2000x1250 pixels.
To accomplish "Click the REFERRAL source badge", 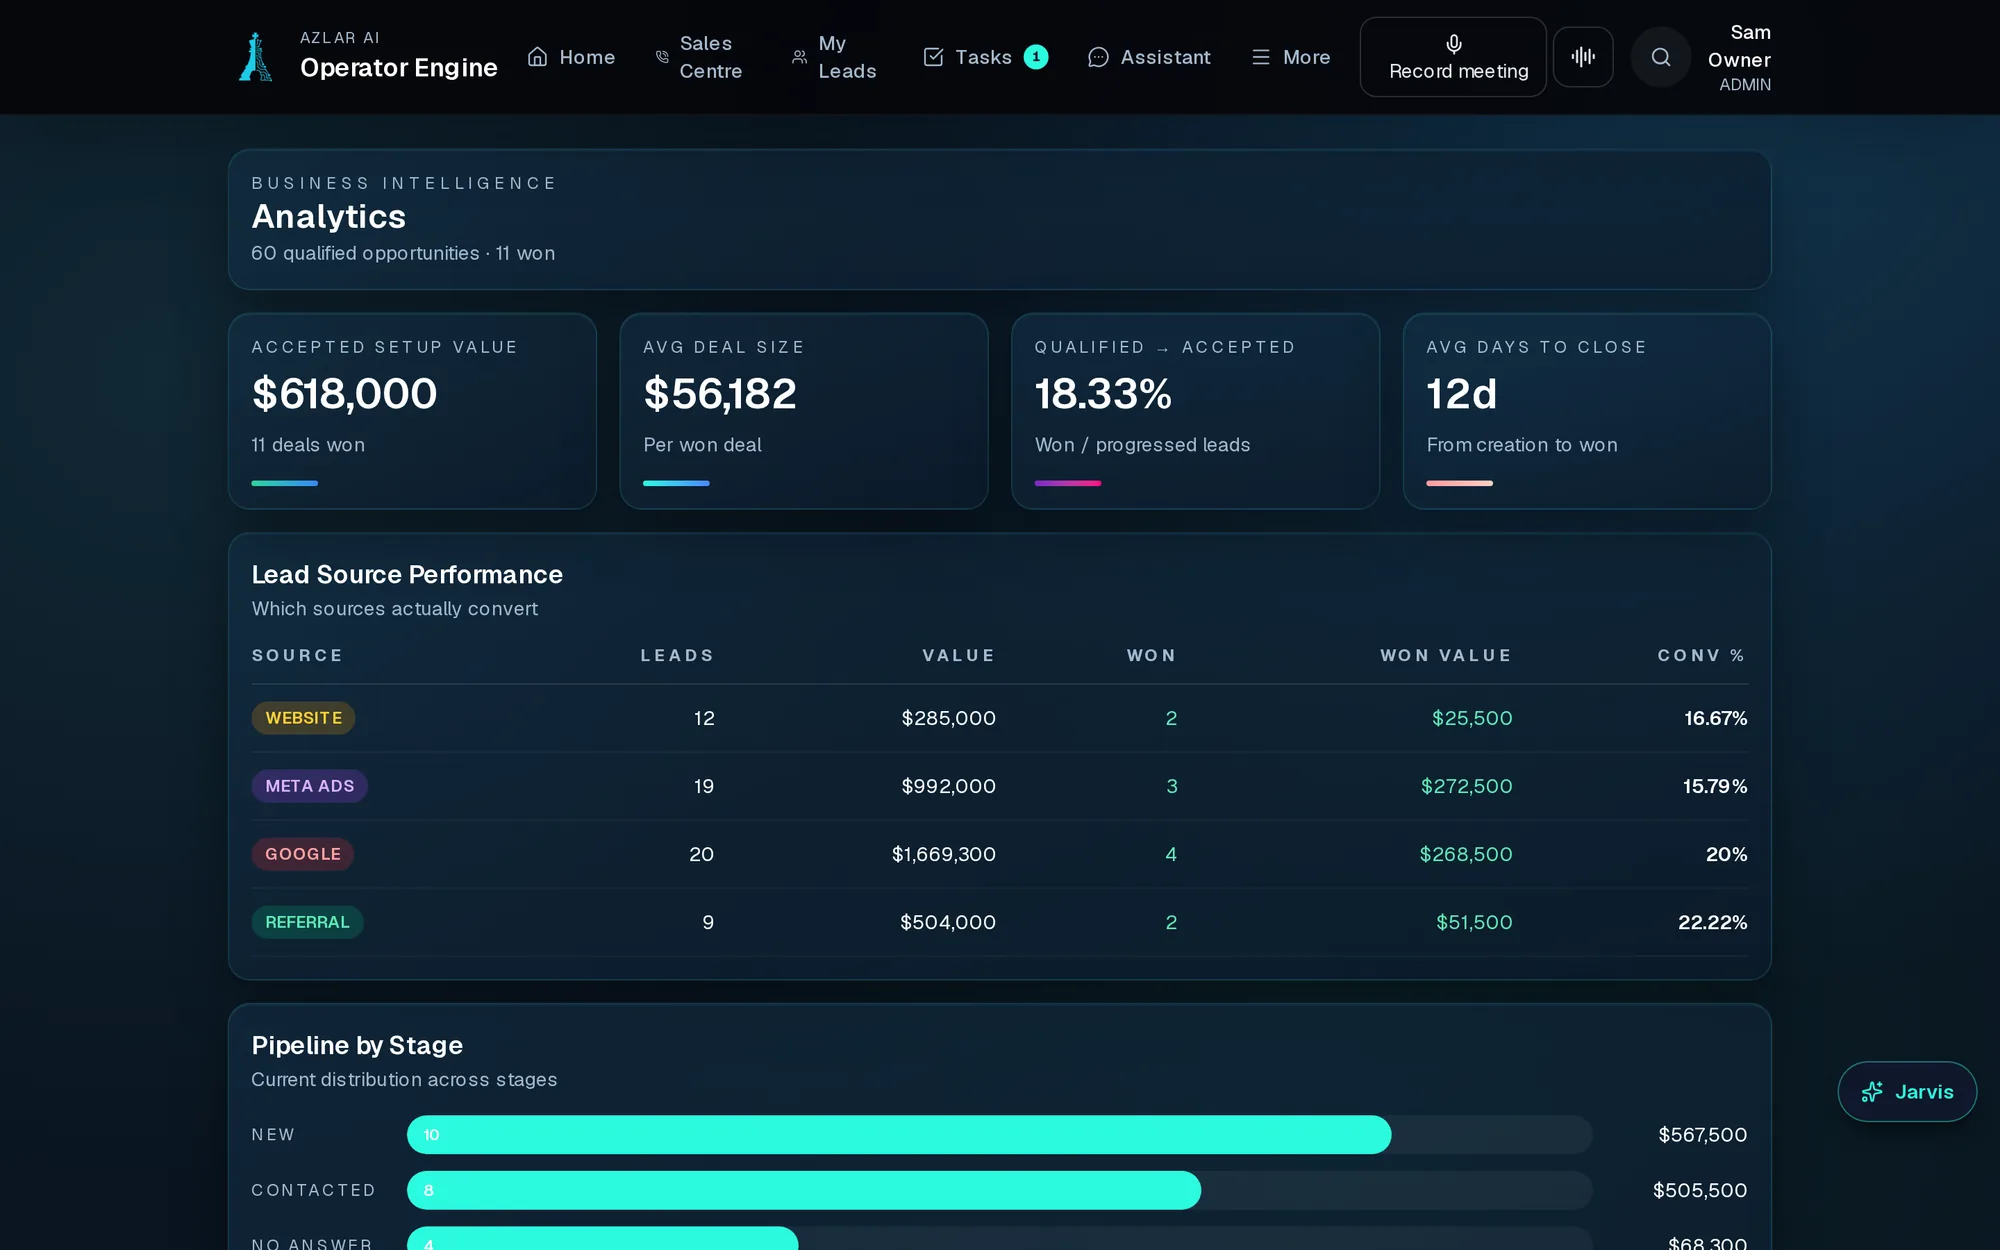I will tap(307, 922).
